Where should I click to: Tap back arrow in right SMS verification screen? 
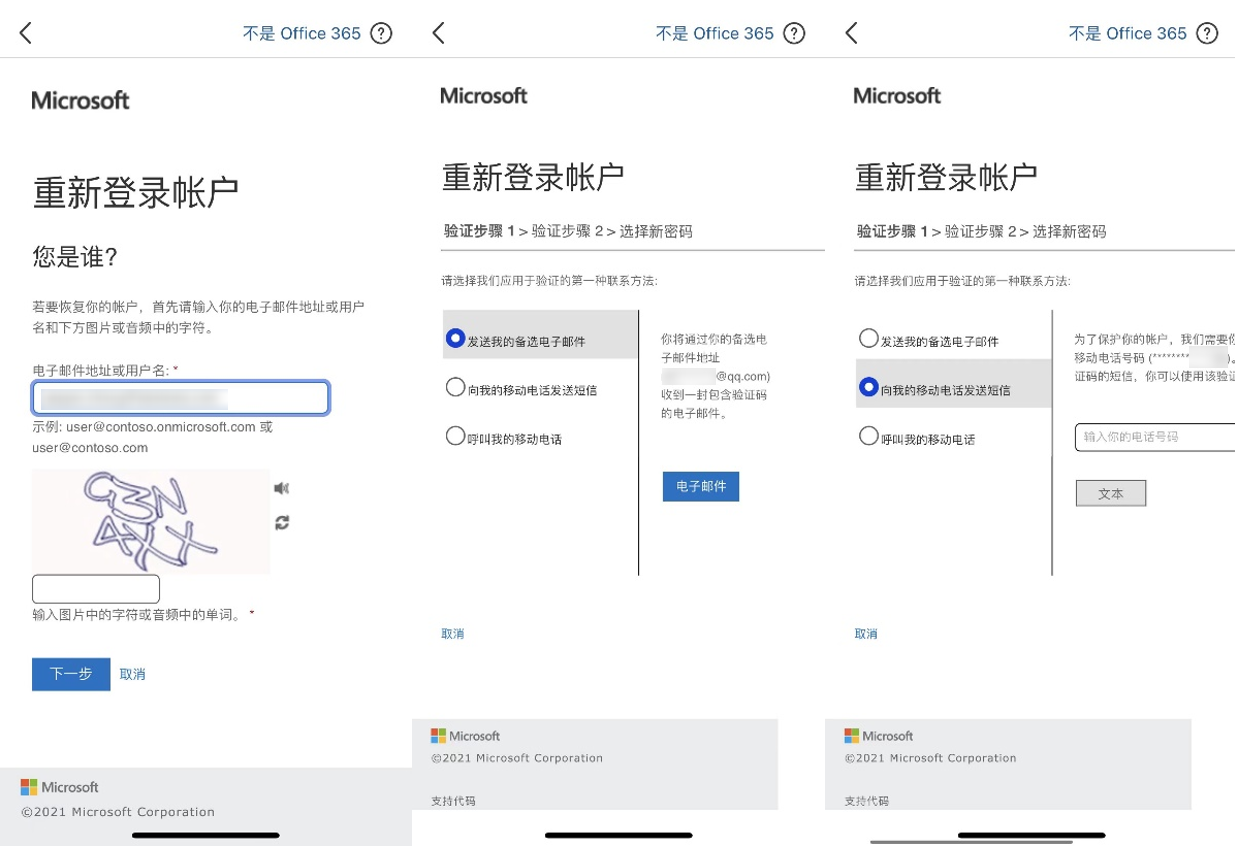click(851, 33)
